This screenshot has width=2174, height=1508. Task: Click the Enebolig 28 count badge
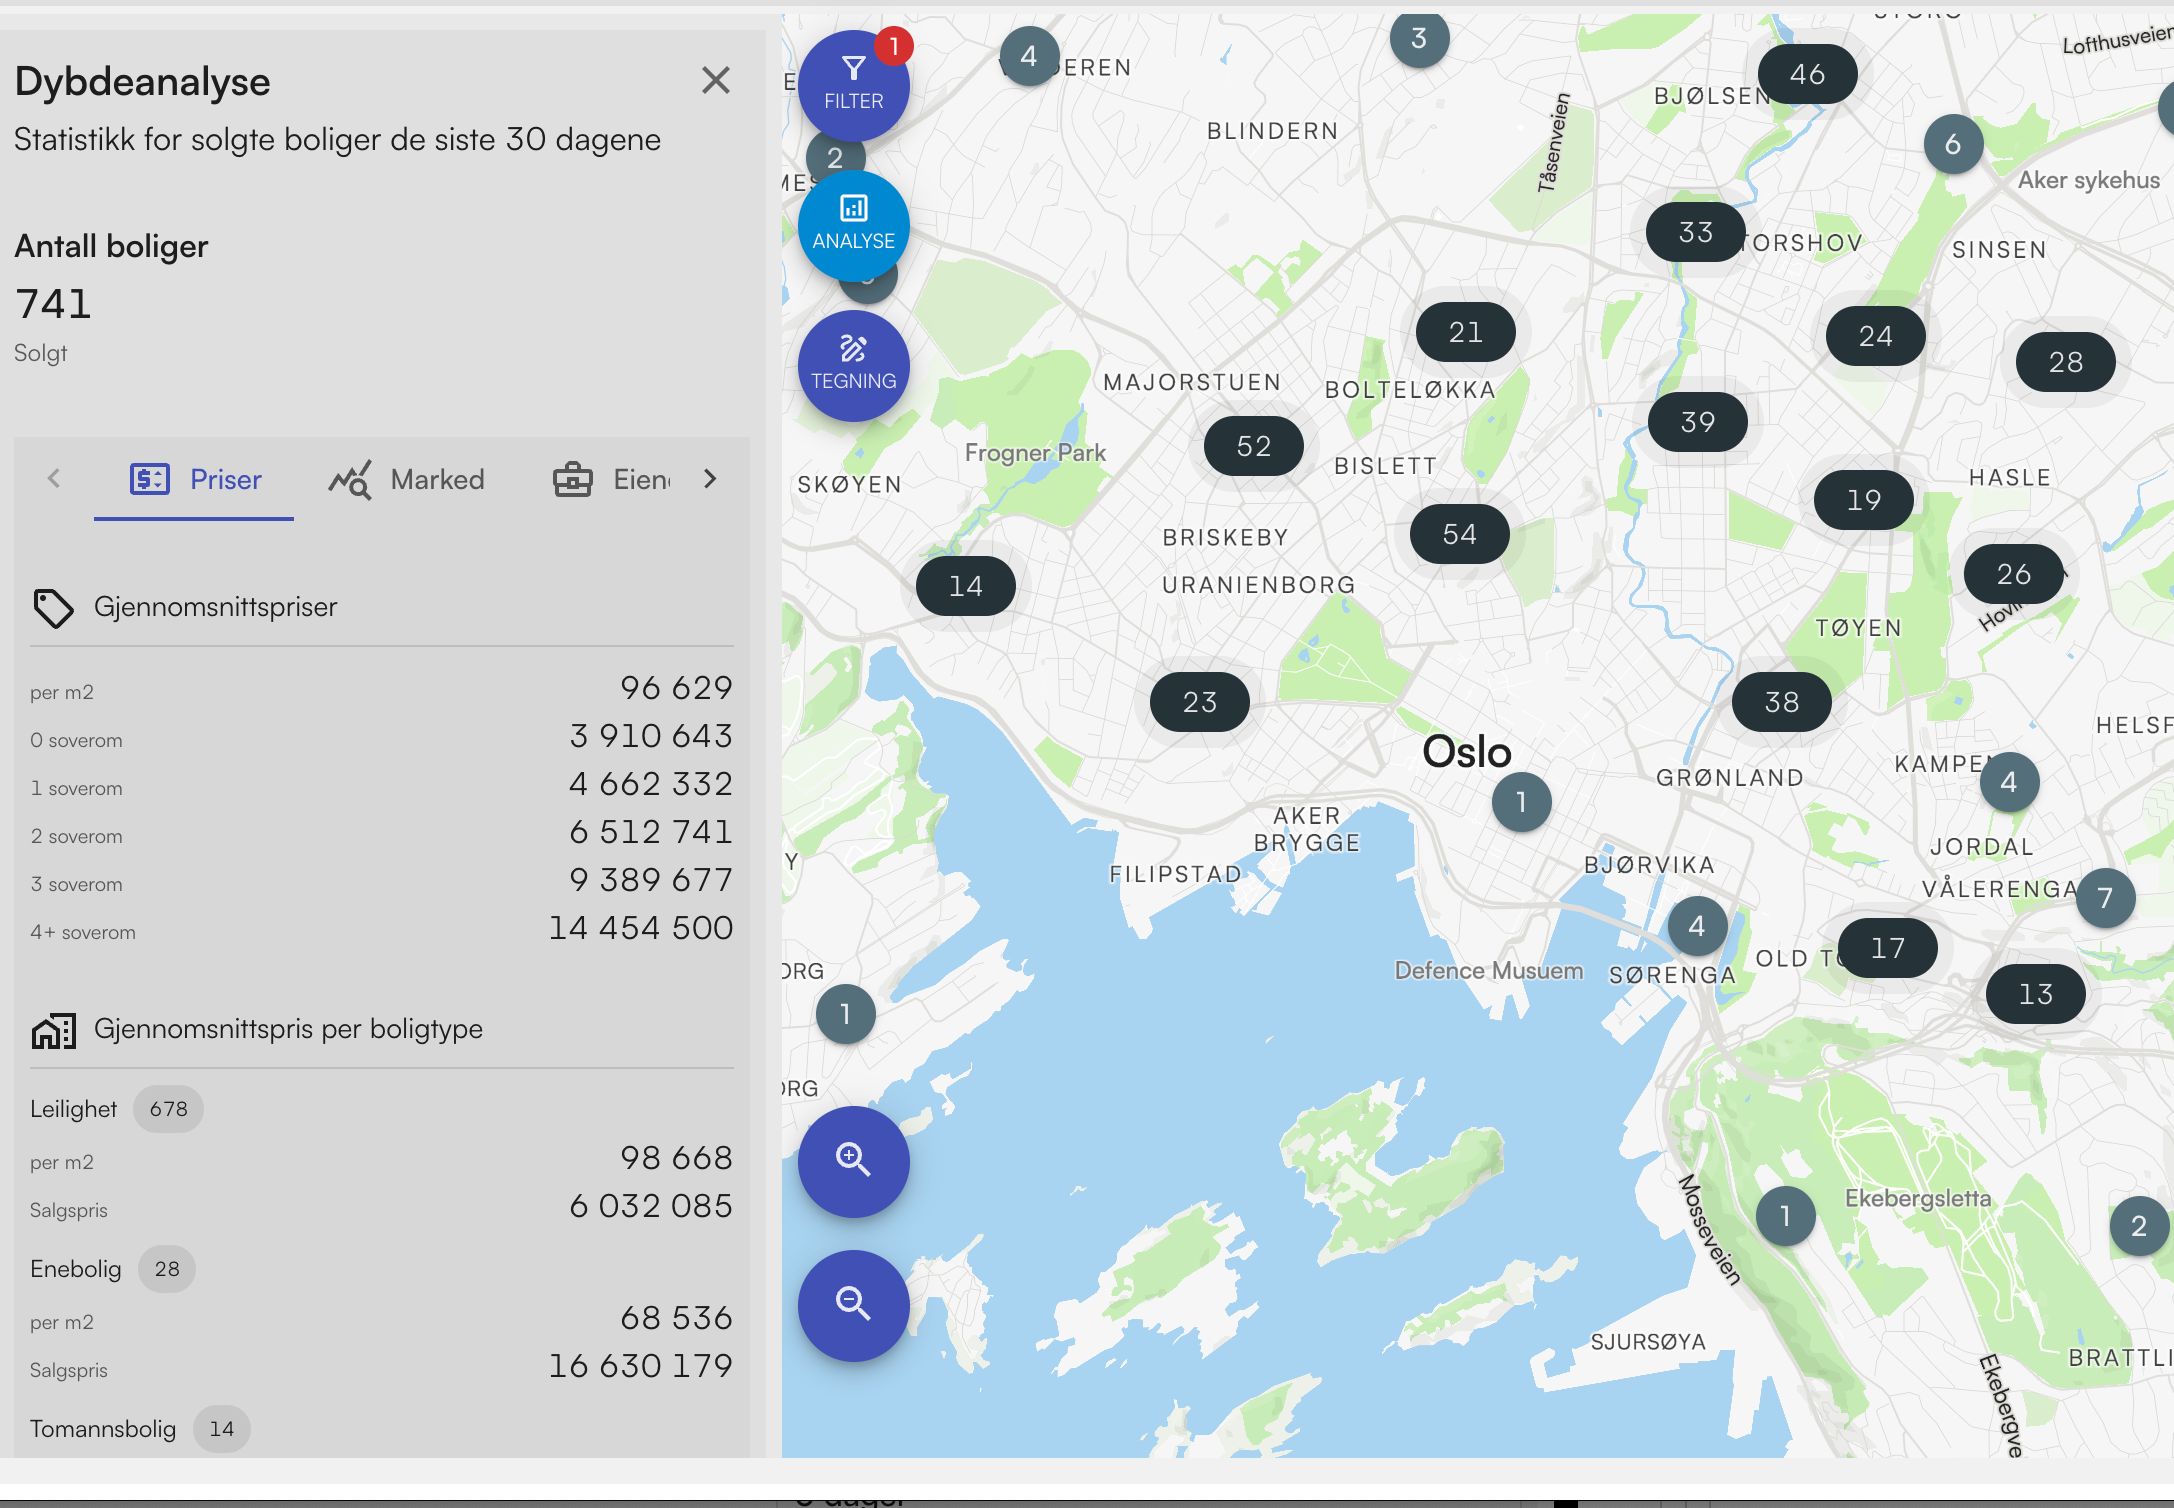pyautogui.click(x=167, y=1269)
